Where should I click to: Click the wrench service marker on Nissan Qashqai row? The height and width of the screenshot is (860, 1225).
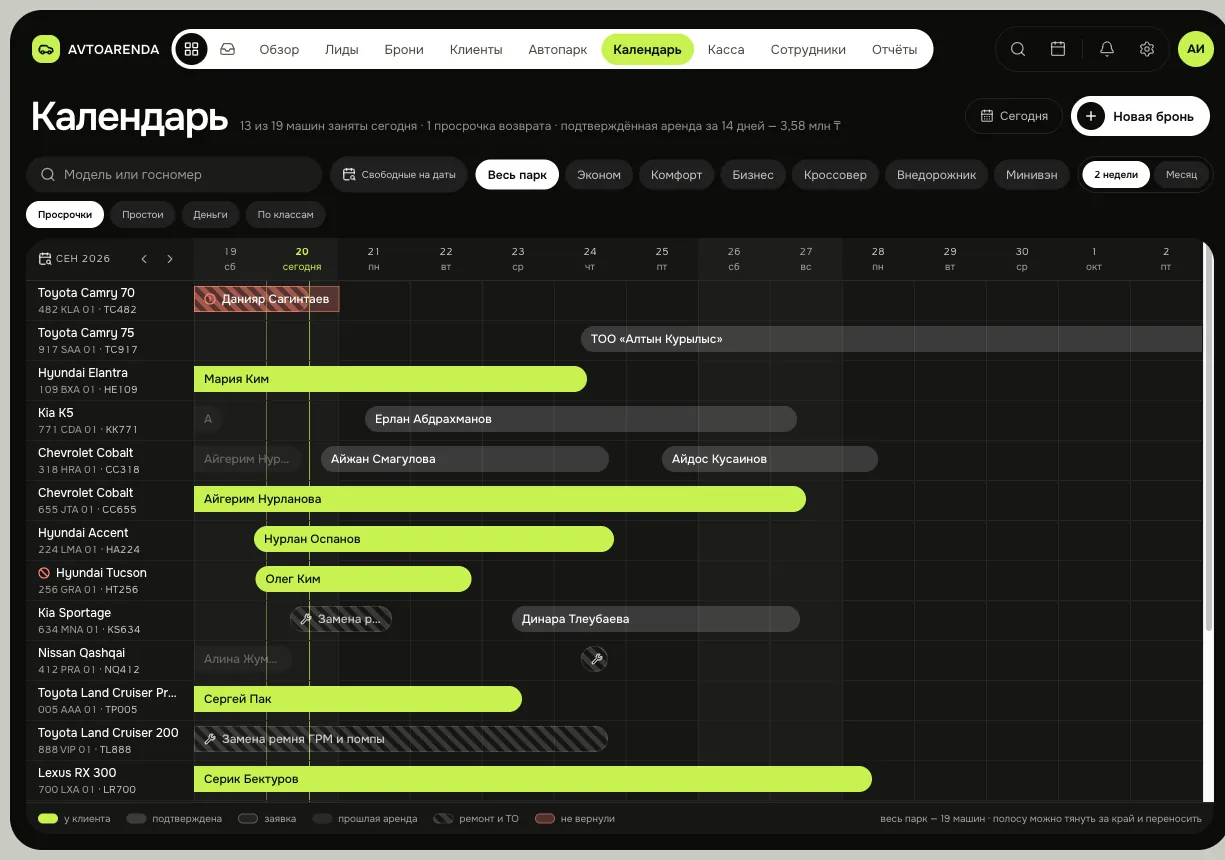(595, 659)
